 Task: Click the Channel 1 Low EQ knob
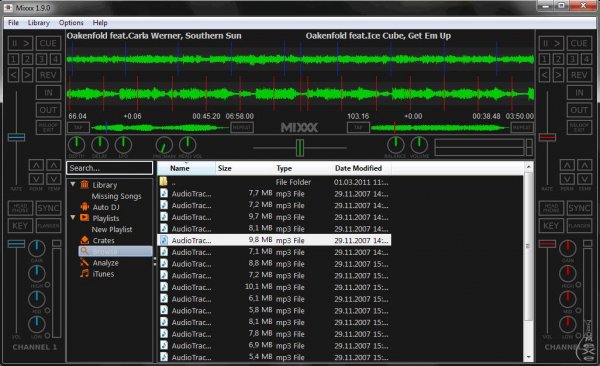[x=37, y=325]
